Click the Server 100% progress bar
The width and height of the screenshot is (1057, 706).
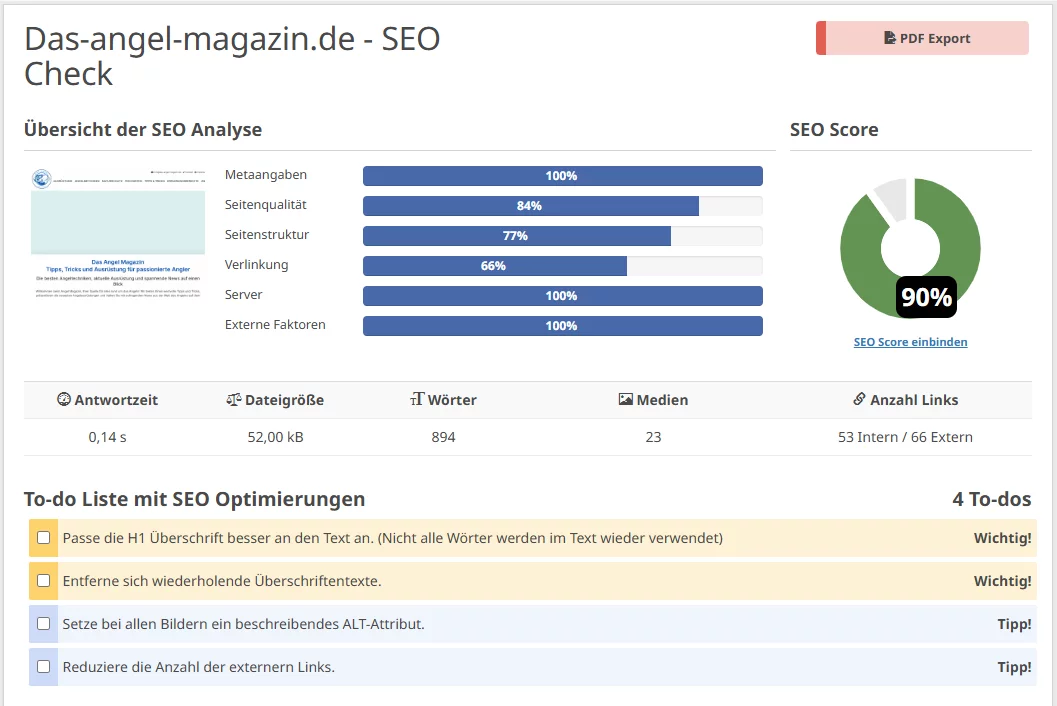pyautogui.click(x=563, y=295)
